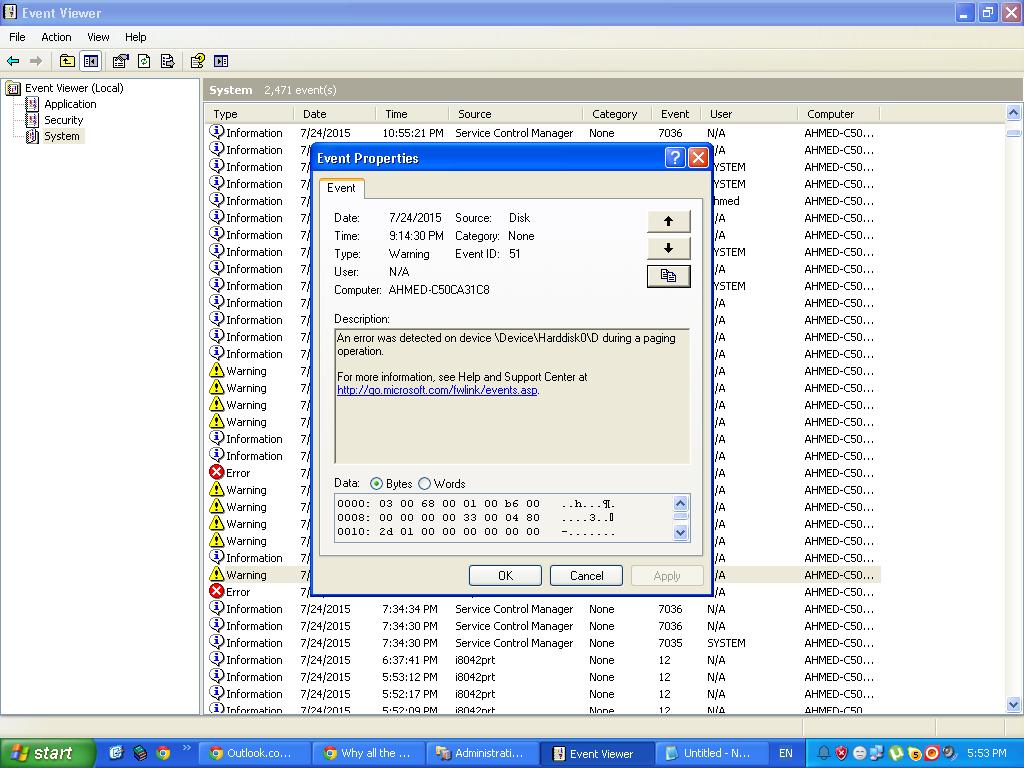Screen dimensions: 1024x768
Task: Click the Help toolbar icon
Action: (197, 61)
